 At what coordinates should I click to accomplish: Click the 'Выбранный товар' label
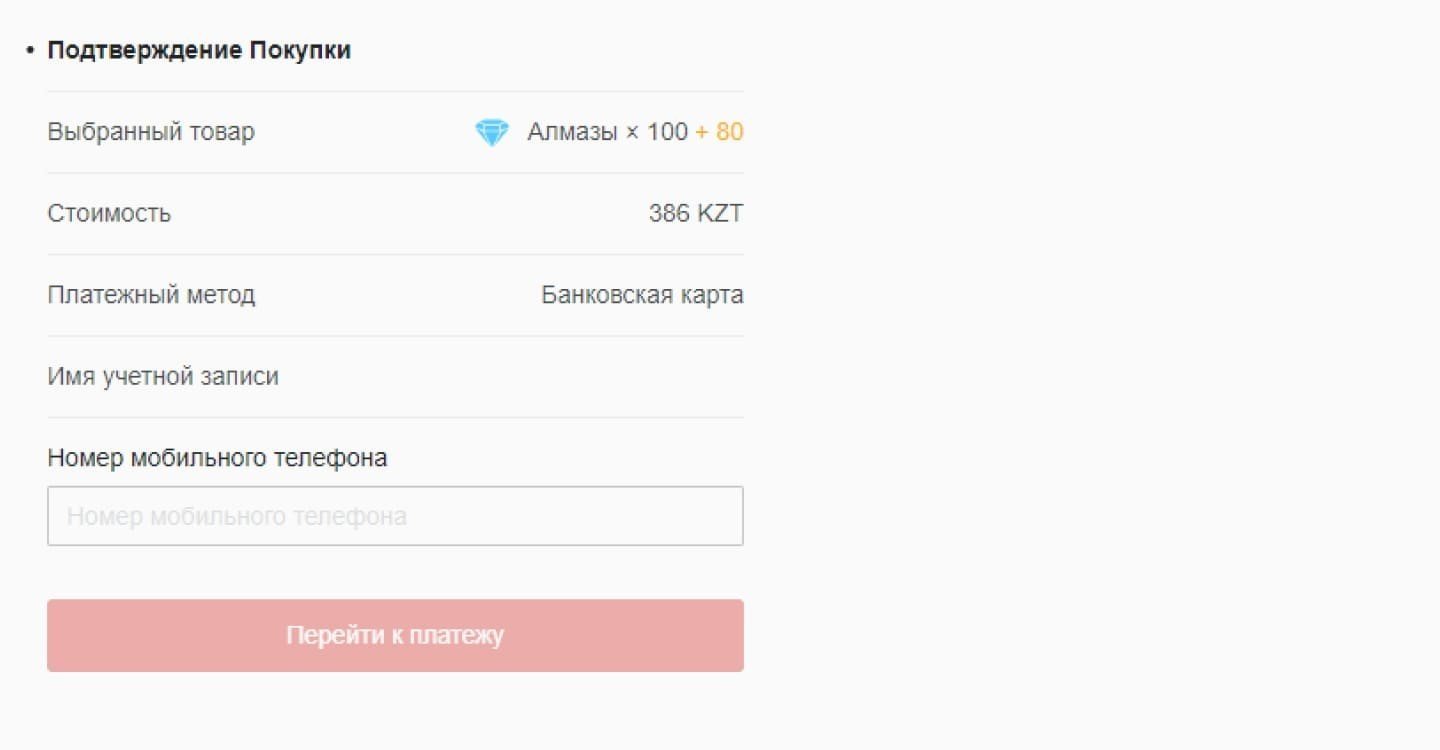151,132
